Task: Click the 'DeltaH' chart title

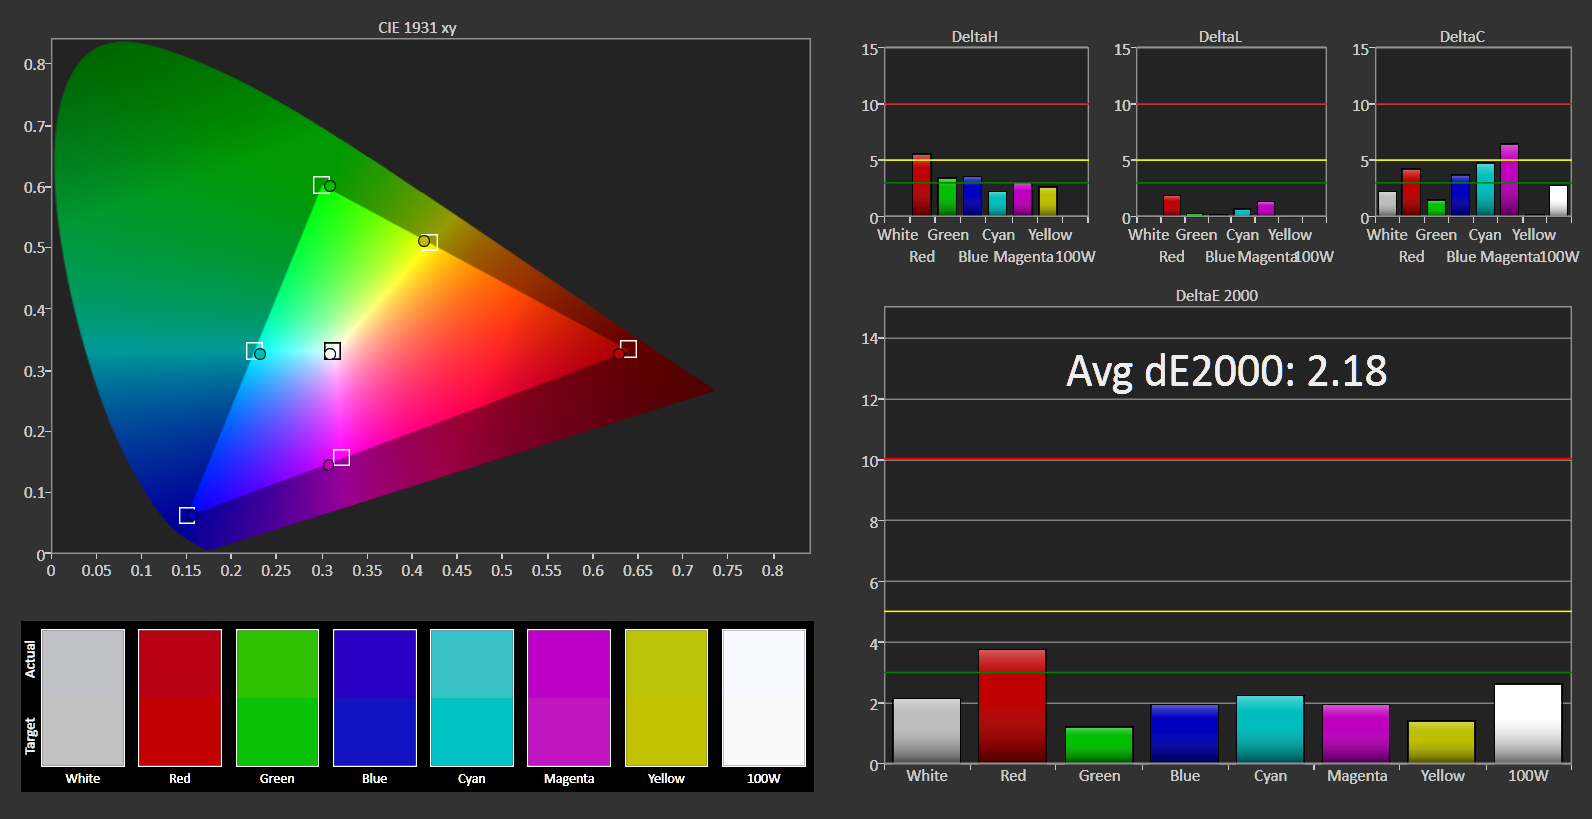Action: [975, 37]
